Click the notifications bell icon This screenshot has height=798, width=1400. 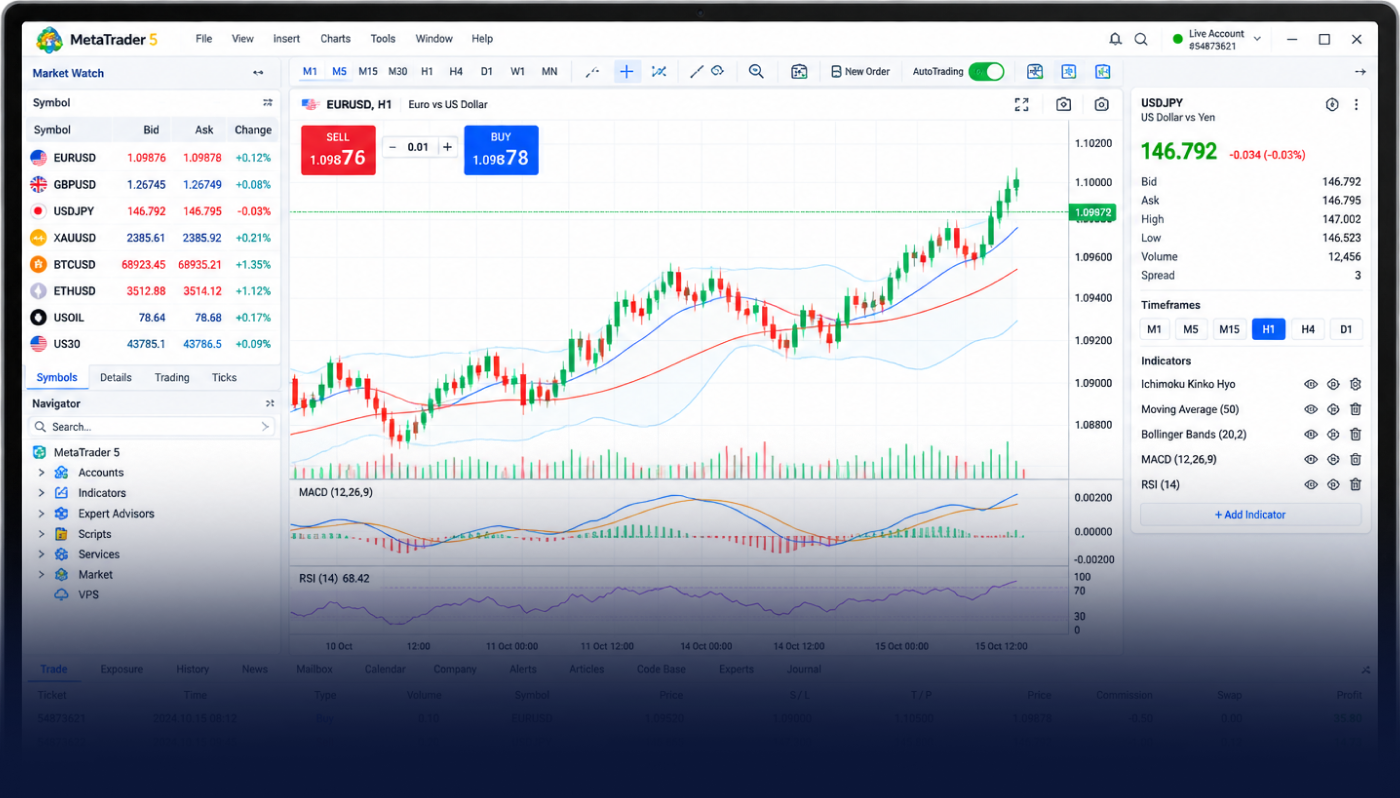1115,39
